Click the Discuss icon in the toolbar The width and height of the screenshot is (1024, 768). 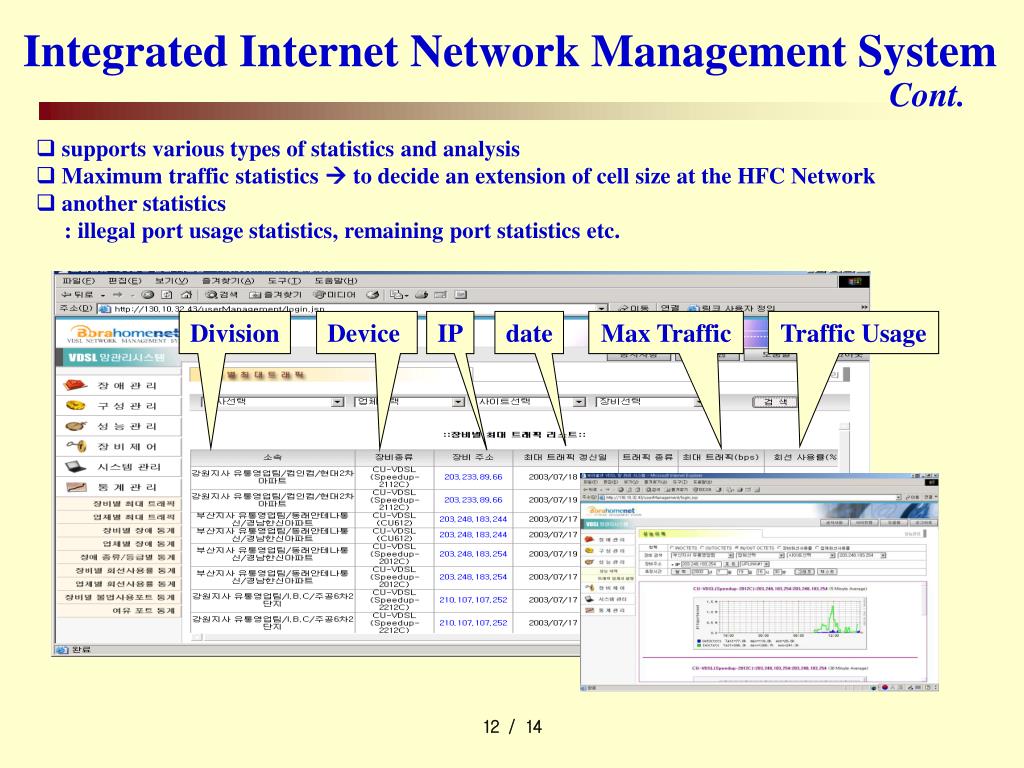(x=460, y=295)
